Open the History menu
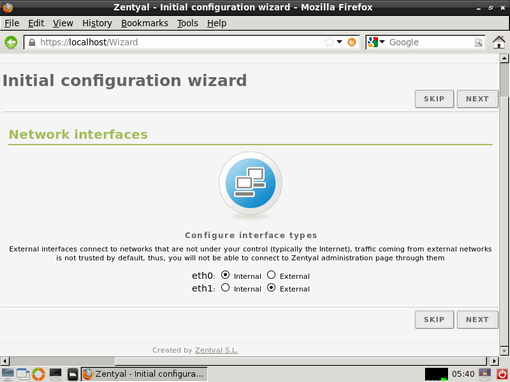This screenshot has height=382, width=510. (97, 23)
